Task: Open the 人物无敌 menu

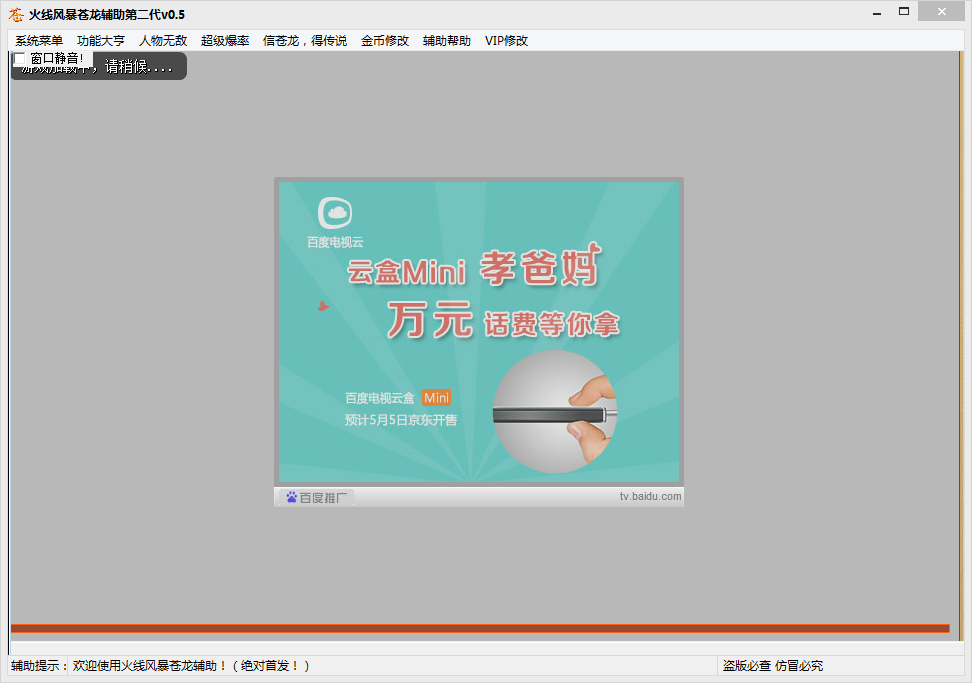Action: tap(163, 41)
